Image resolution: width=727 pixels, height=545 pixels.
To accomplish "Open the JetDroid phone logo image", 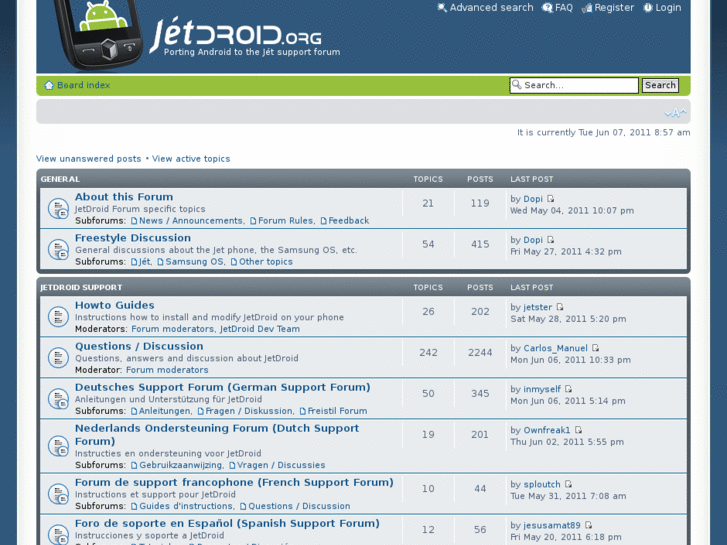I will tap(99, 33).
